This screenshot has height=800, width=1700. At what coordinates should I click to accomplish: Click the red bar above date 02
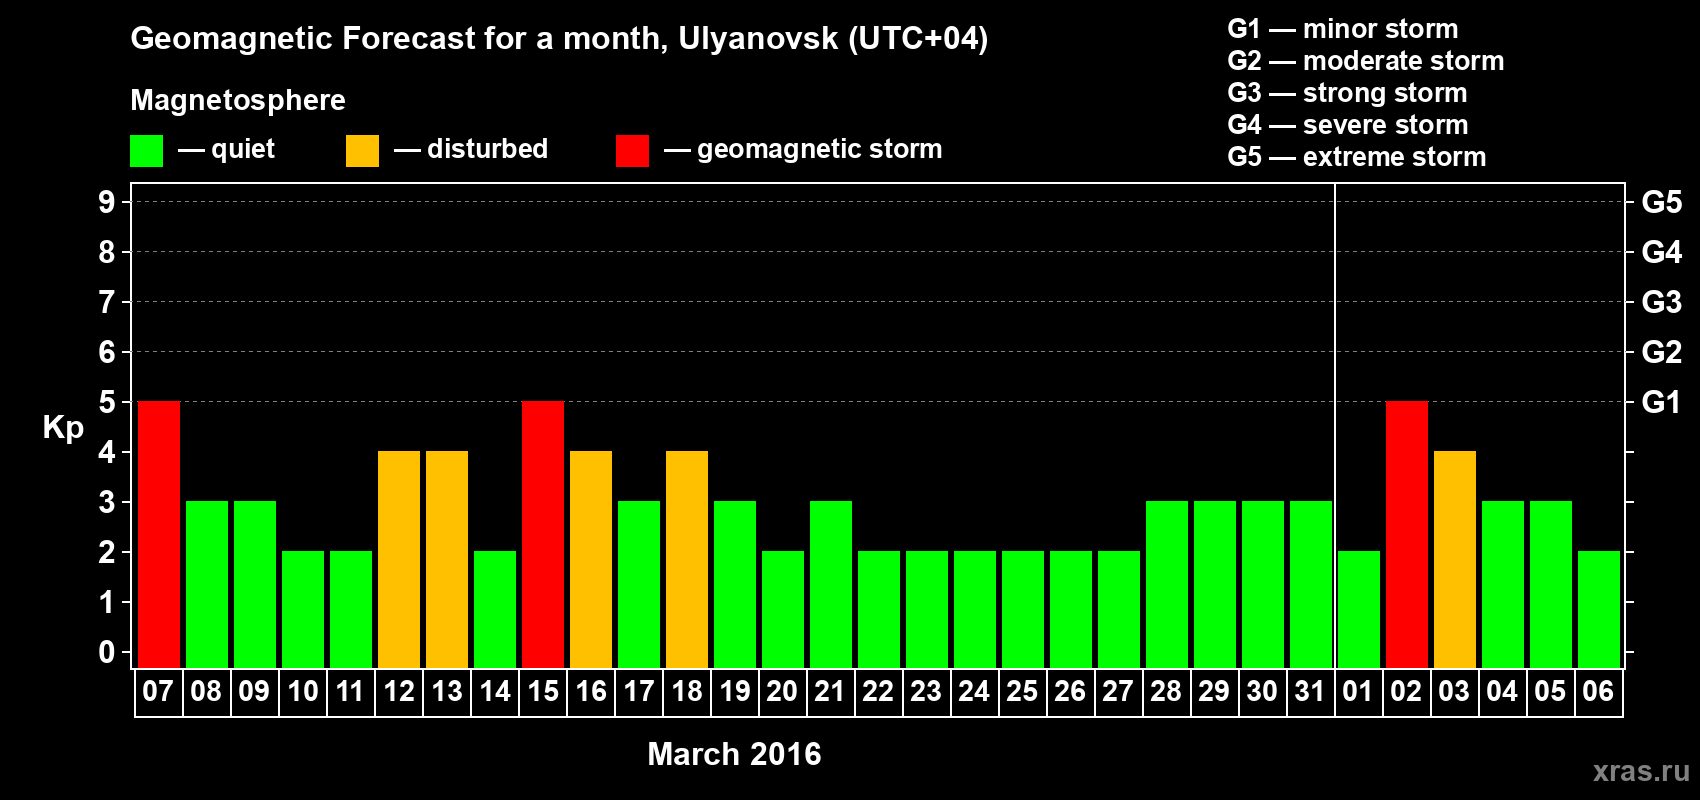[x=1407, y=534]
